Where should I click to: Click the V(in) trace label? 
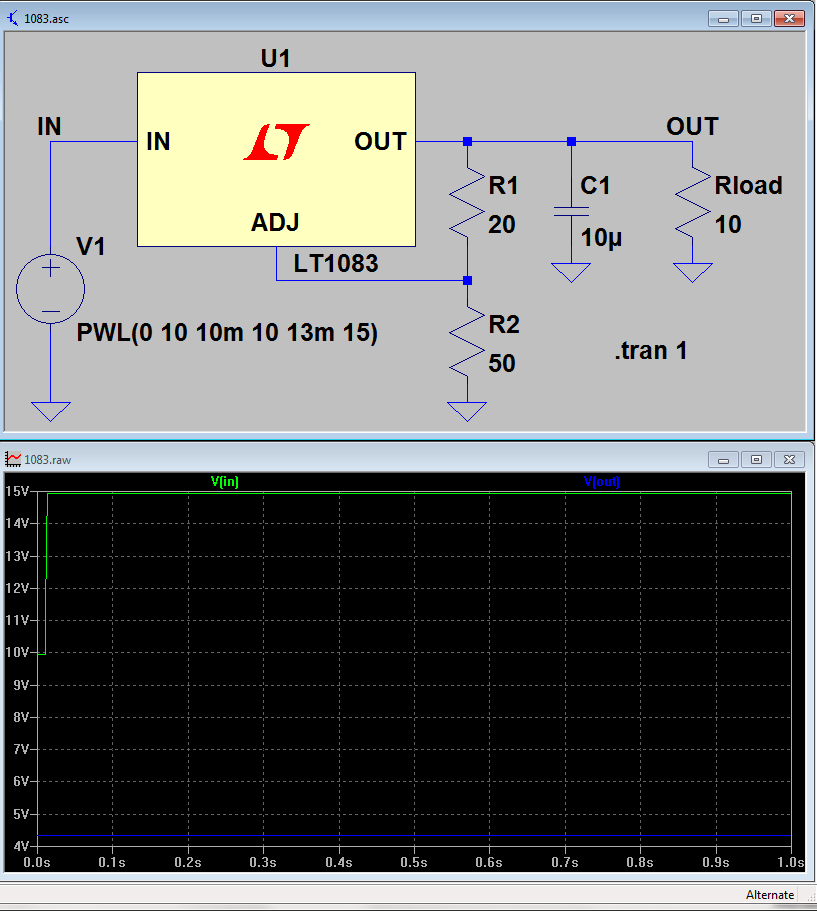pyautogui.click(x=224, y=481)
